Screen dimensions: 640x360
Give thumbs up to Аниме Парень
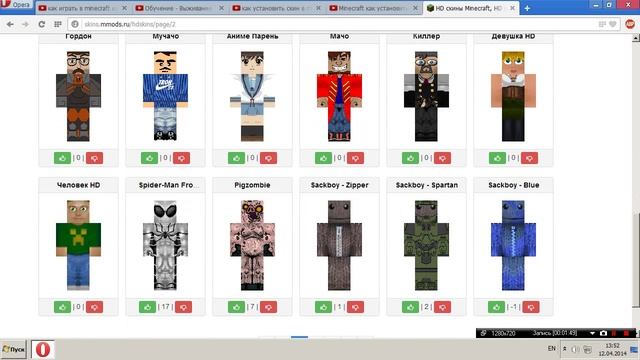click(236, 158)
